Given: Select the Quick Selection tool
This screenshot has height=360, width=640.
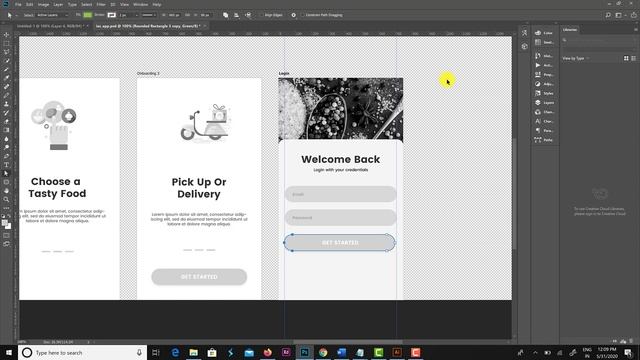Looking at the screenshot, I should click(x=6, y=60).
